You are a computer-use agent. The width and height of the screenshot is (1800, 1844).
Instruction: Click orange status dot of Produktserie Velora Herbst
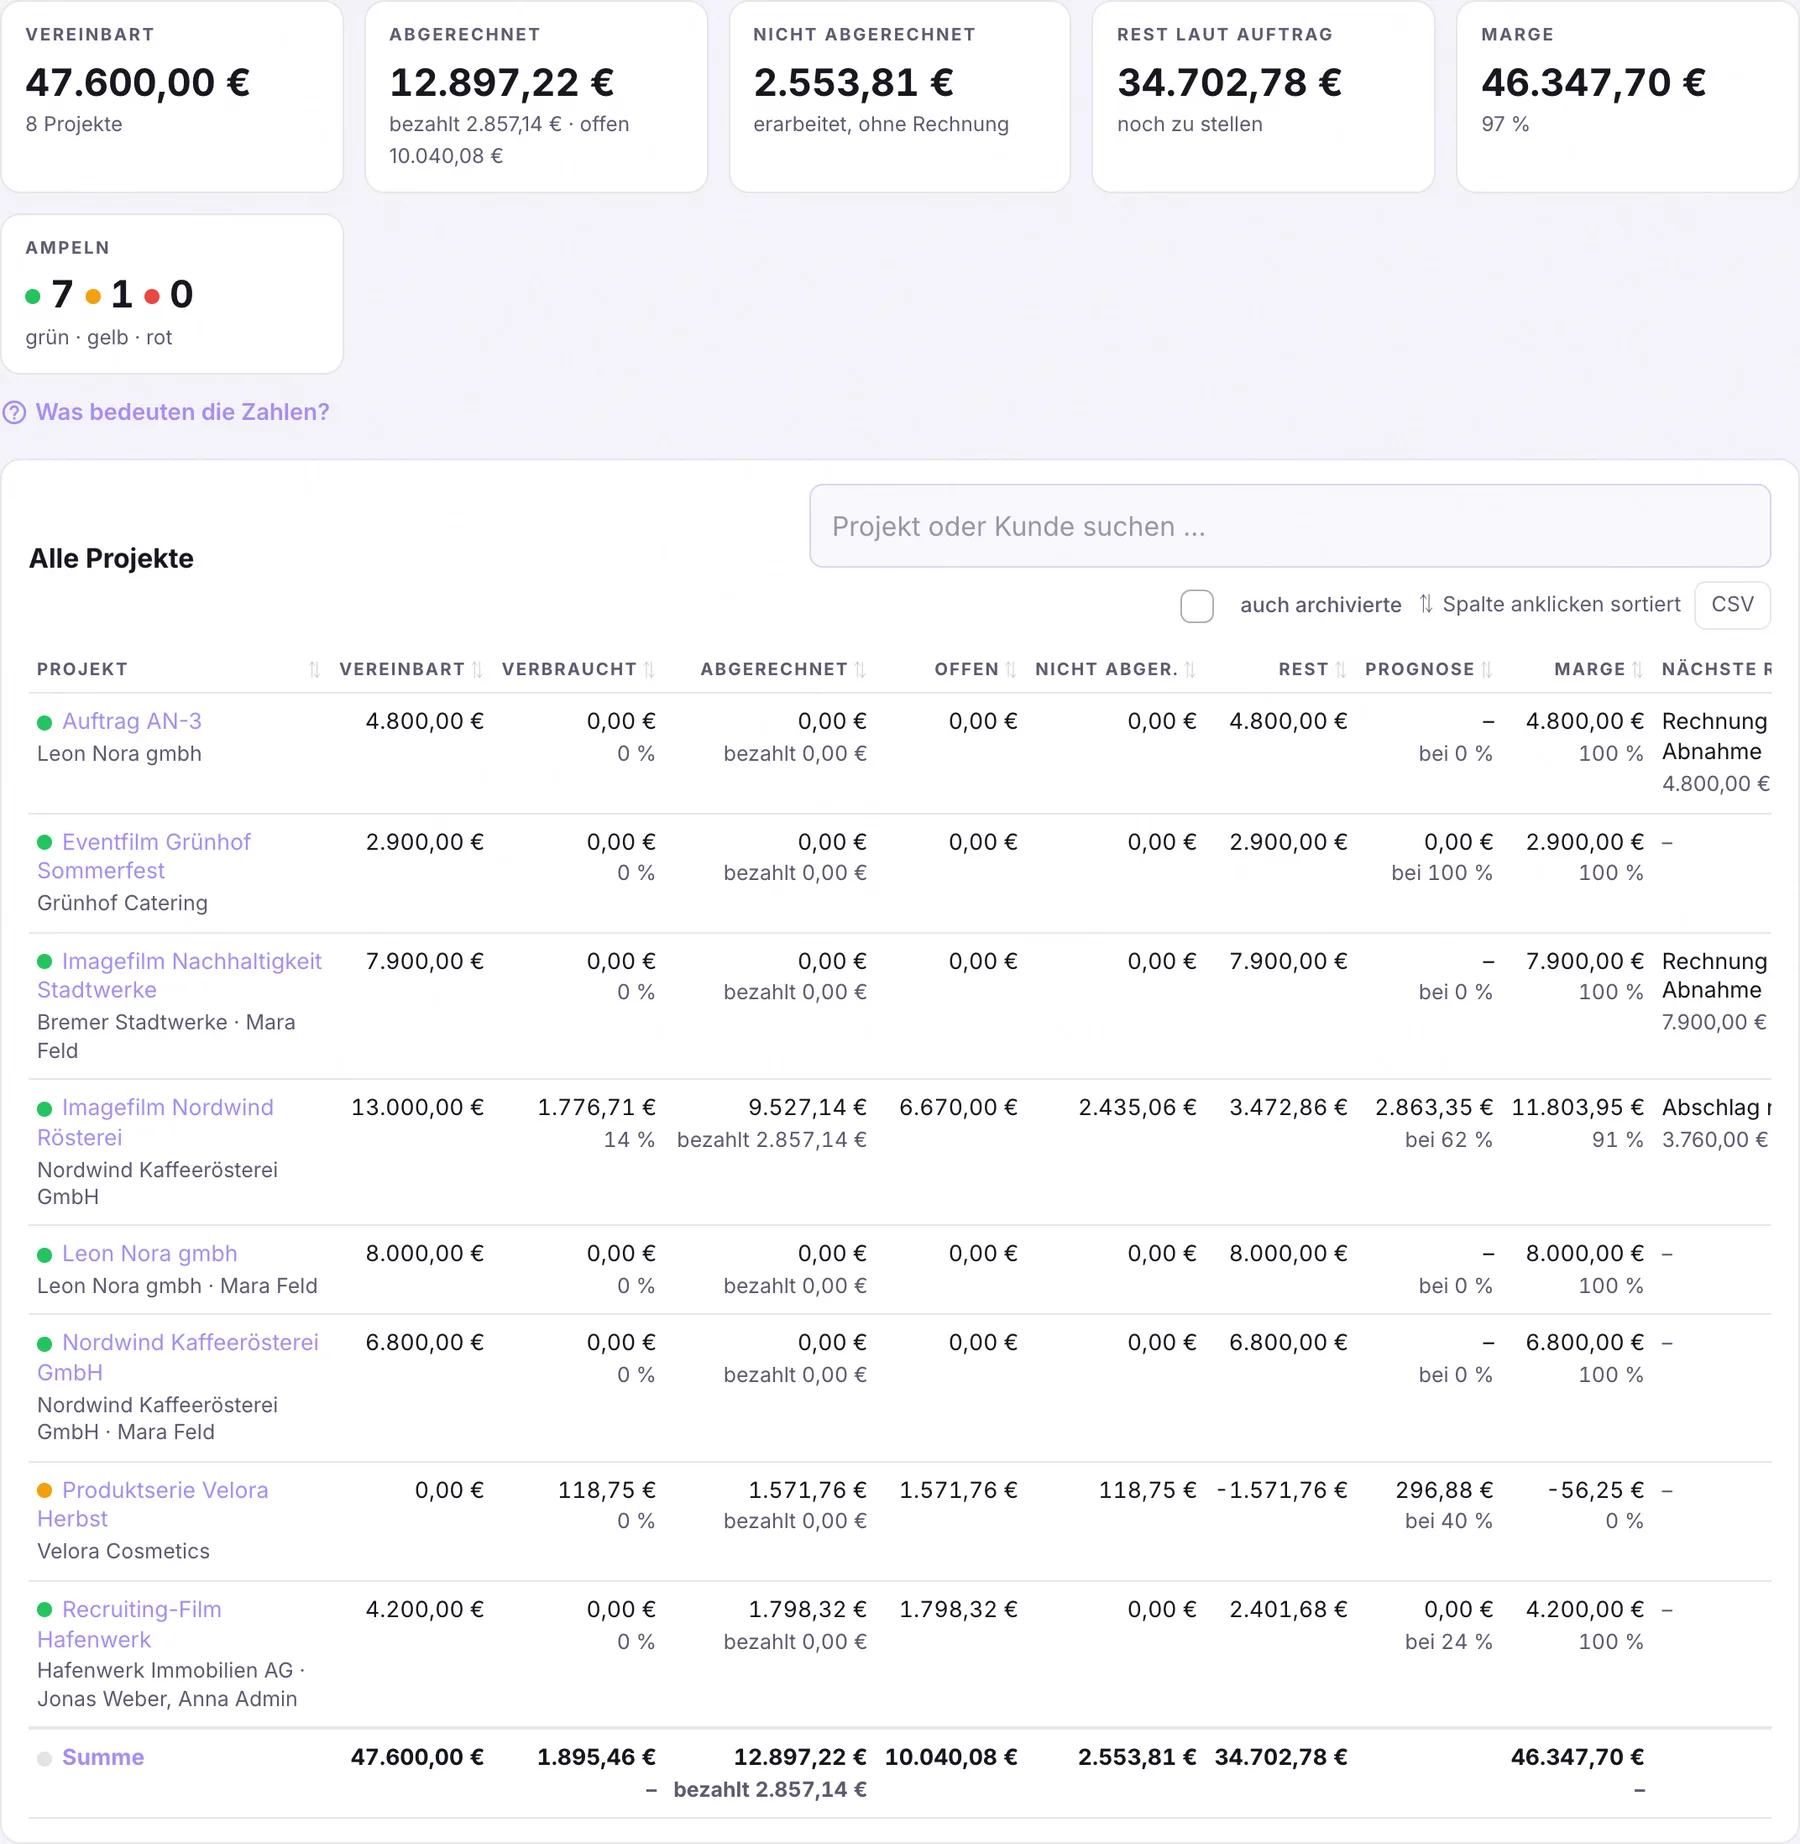tap(44, 1490)
